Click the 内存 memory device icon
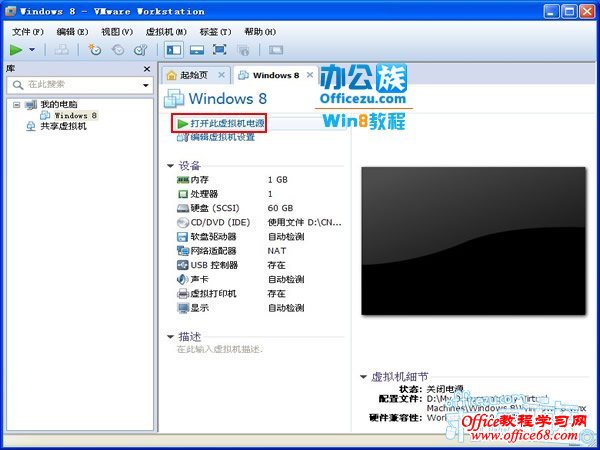Image resolution: width=600 pixels, height=450 pixels. click(x=183, y=179)
